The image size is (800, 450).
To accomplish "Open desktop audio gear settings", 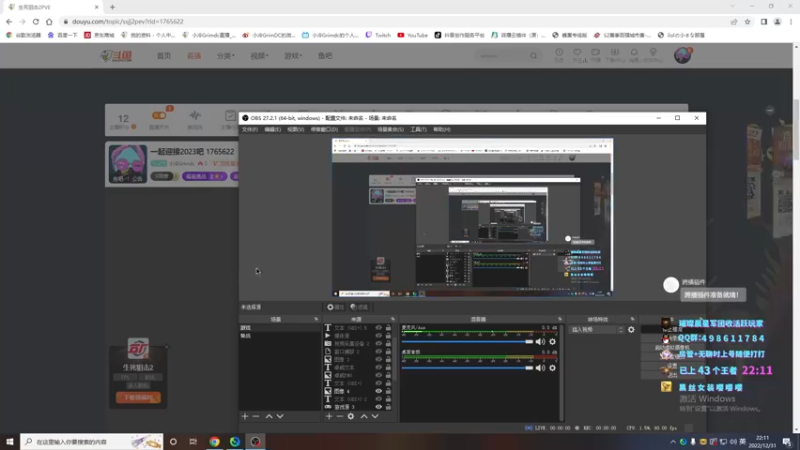I will pos(552,367).
